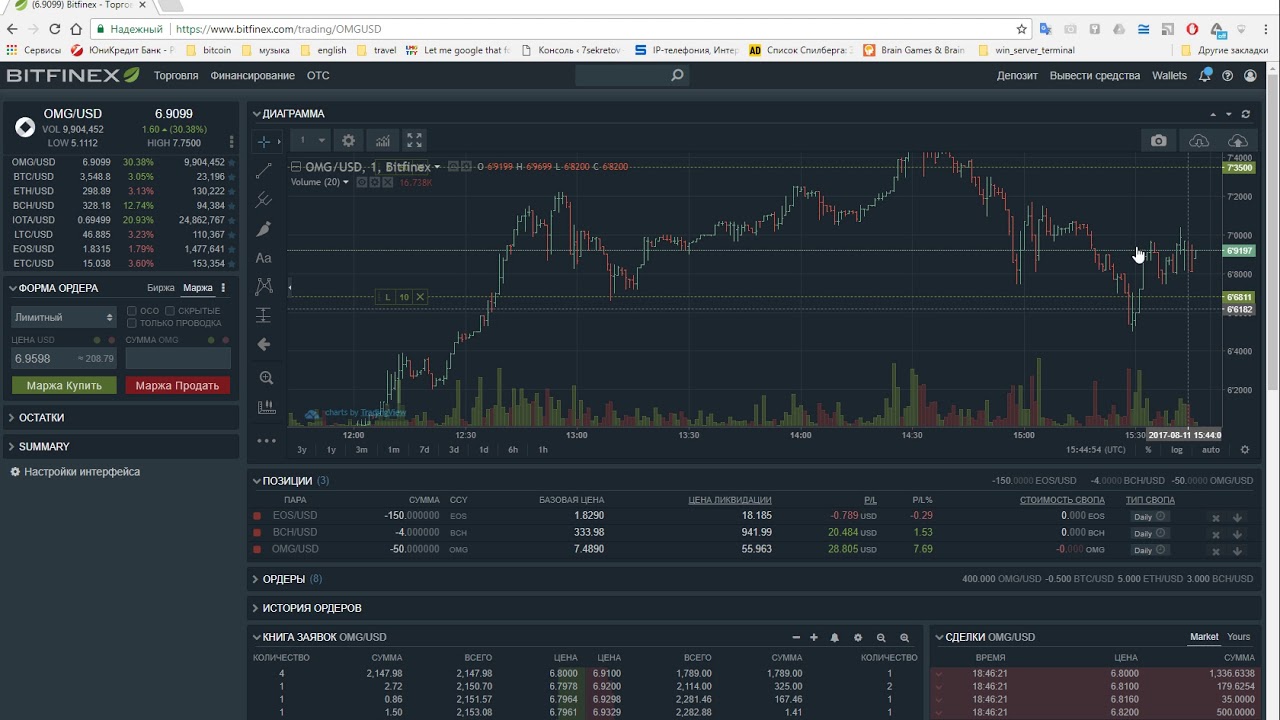The image size is (1280, 720).
Task: Toggle chart fullscreen mode
Action: pyautogui.click(x=414, y=141)
